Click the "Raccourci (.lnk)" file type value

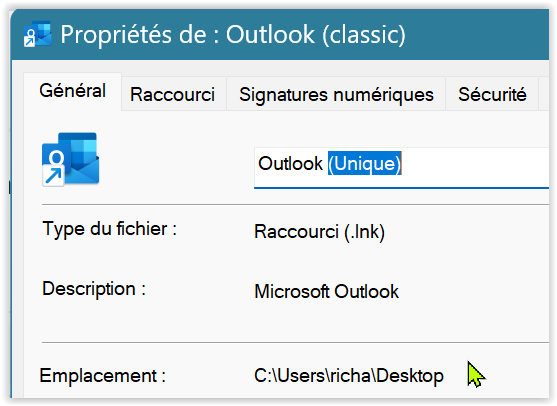tap(319, 232)
